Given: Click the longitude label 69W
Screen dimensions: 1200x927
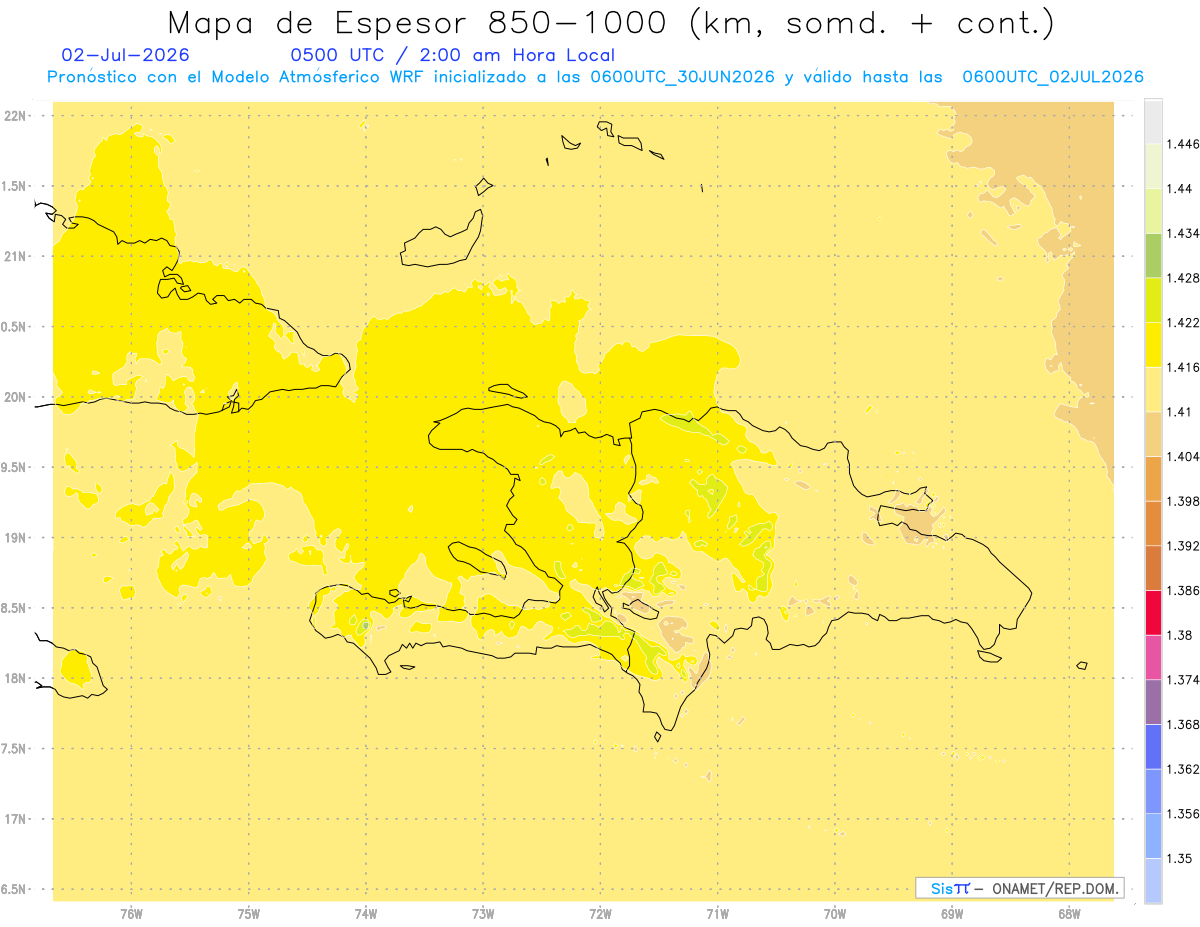Looking at the screenshot, I should tap(952, 914).
